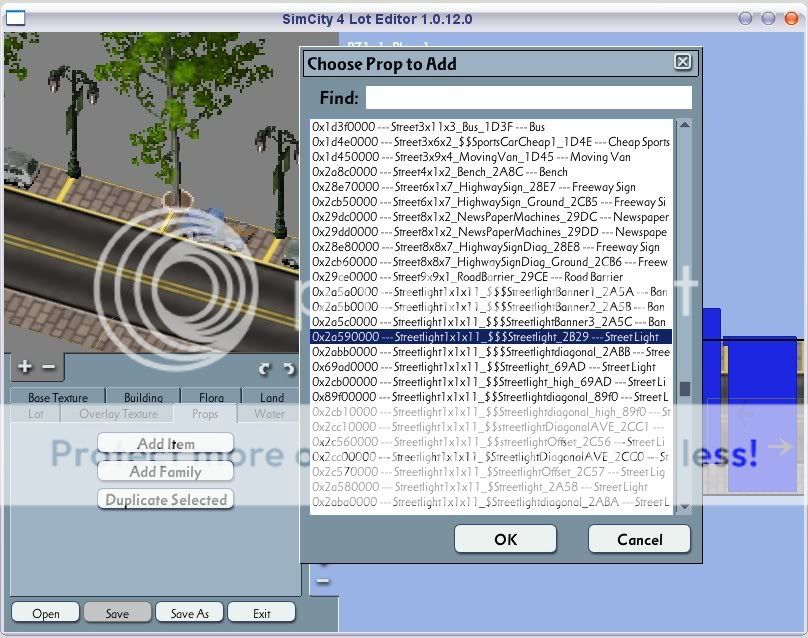Switch to the Base Texture tab

point(57,397)
